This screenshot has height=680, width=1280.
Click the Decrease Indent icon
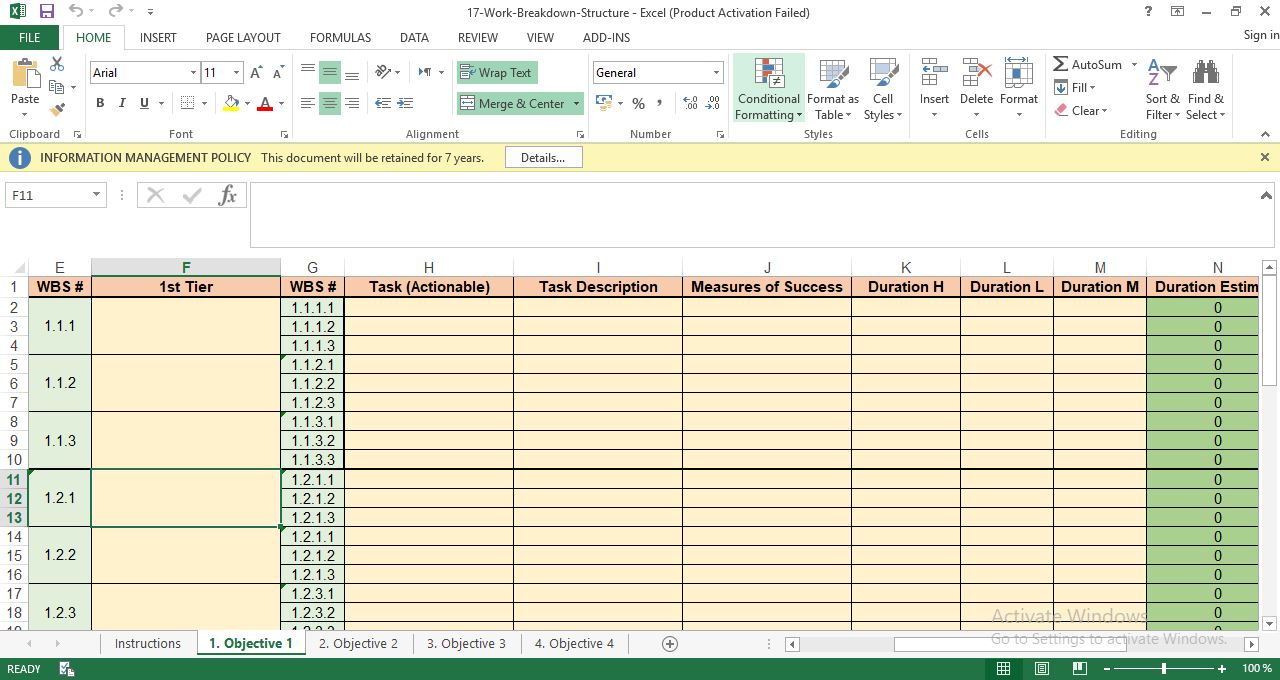click(383, 103)
